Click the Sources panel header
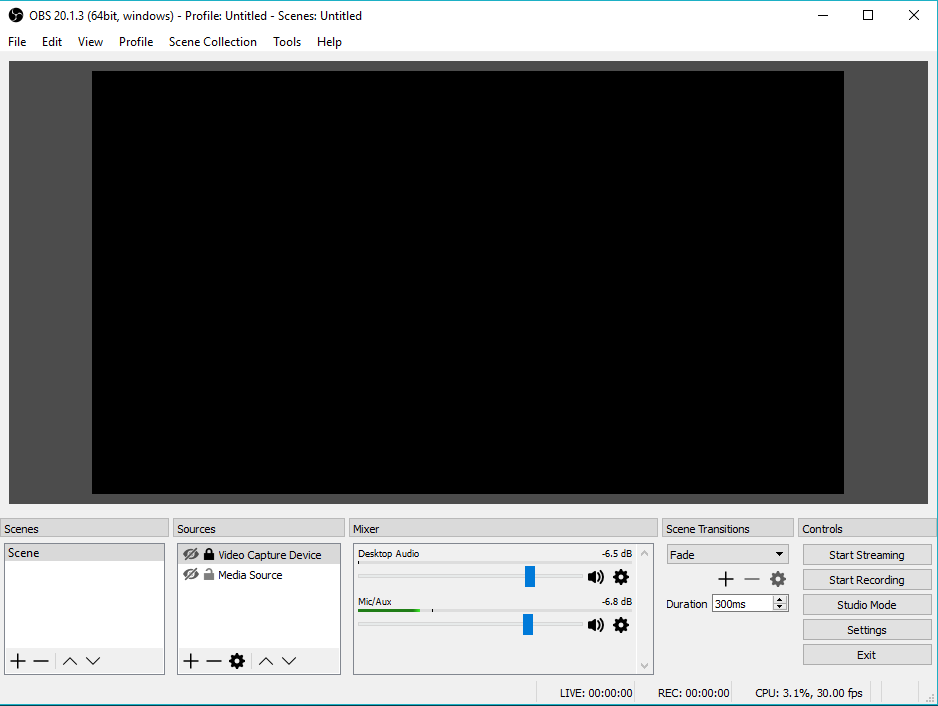This screenshot has height=706, width=938. [258, 528]
